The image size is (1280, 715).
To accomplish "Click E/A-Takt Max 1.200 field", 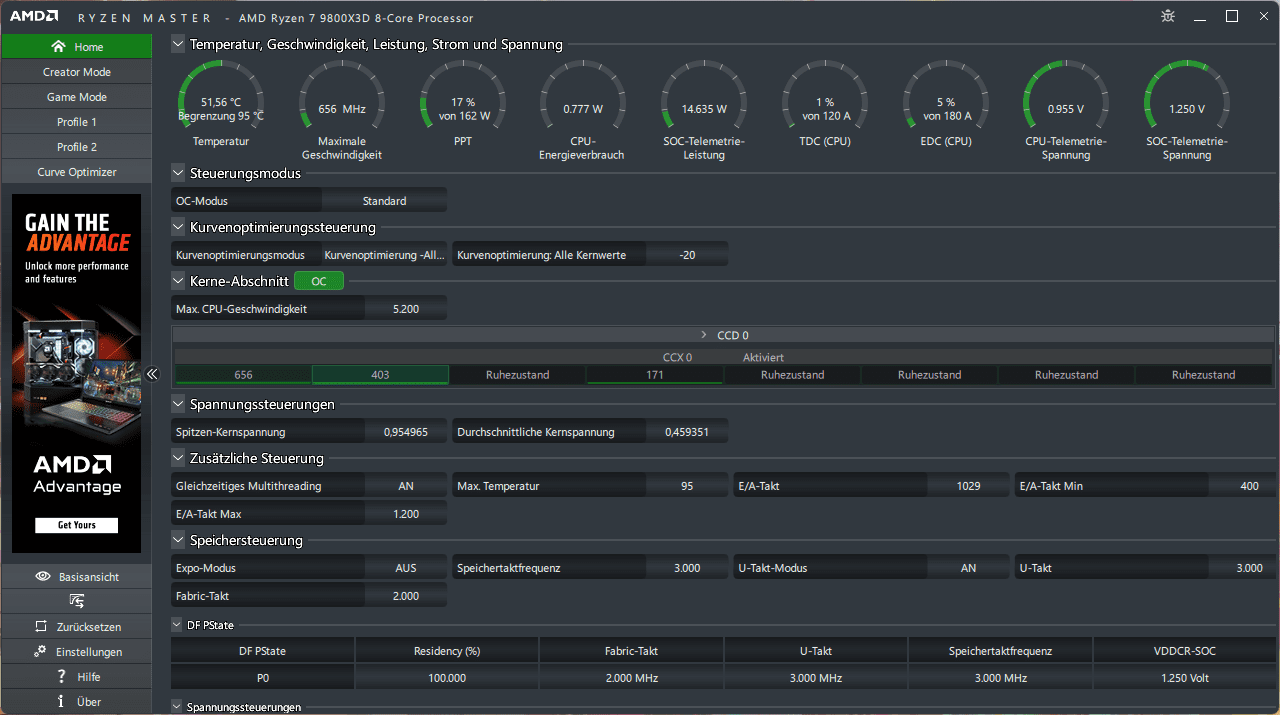I will 406,514.
